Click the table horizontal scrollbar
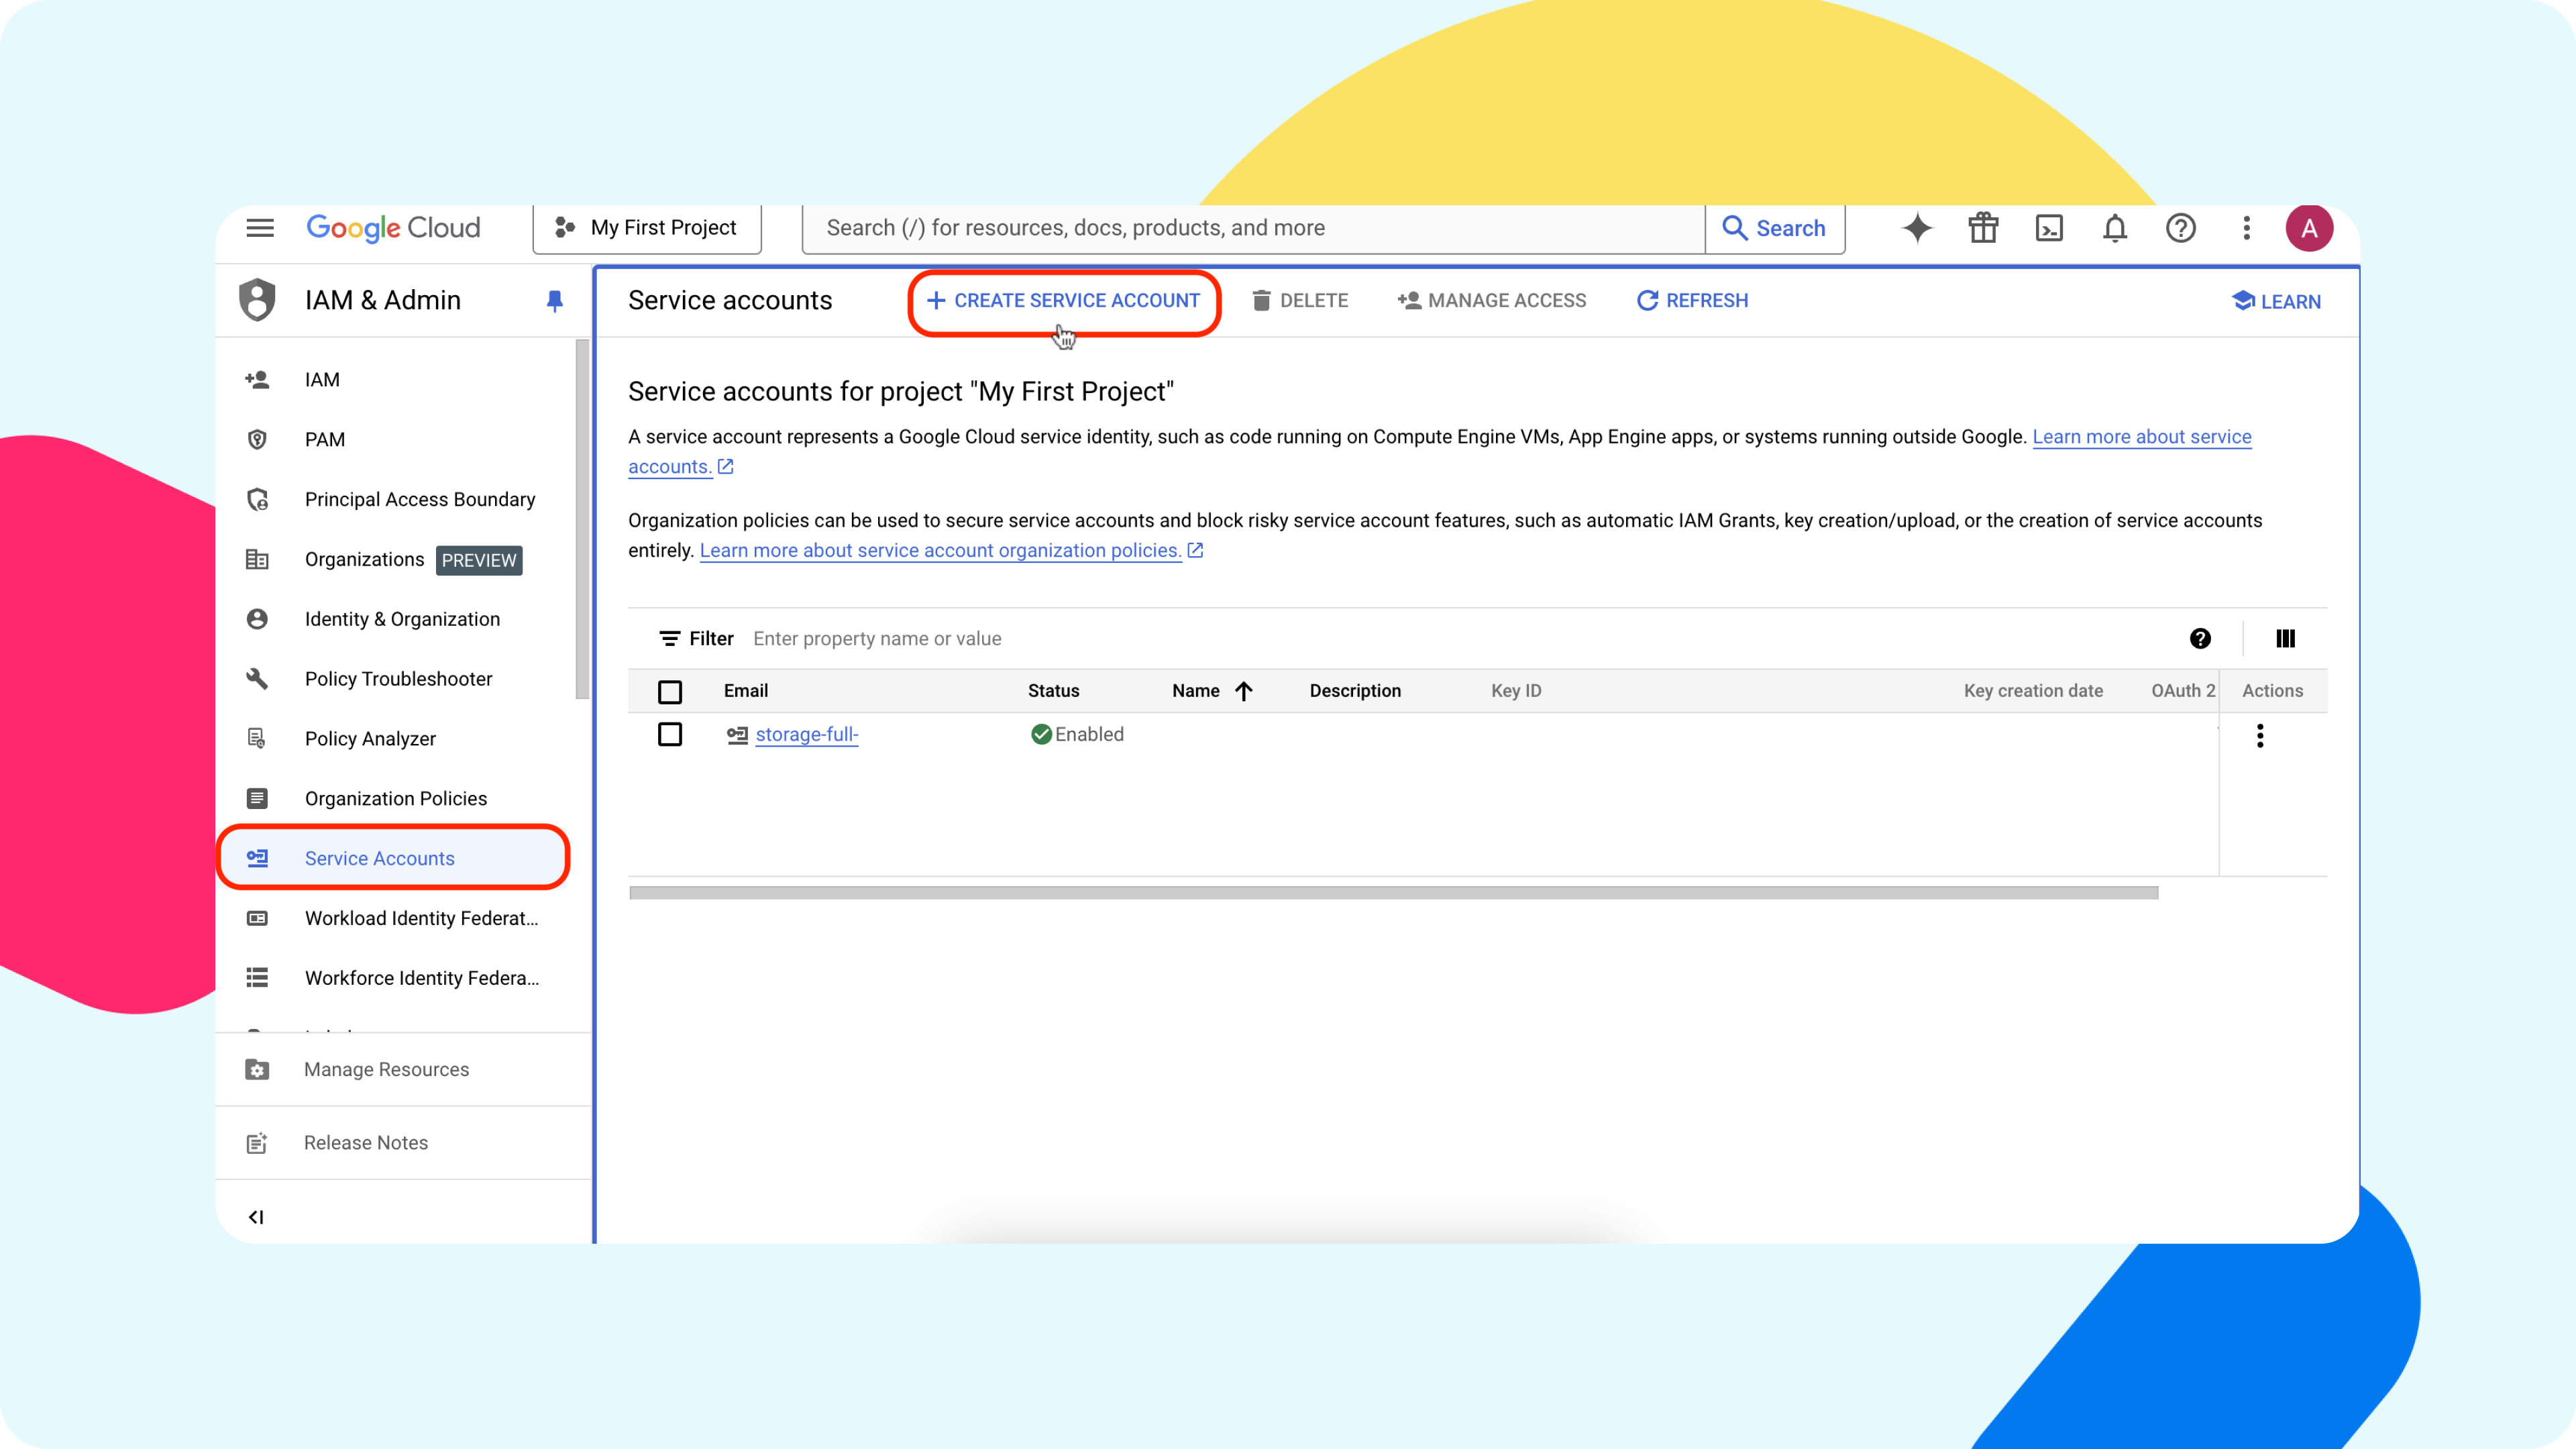2576x1449 pixels. pos(1393,893)
